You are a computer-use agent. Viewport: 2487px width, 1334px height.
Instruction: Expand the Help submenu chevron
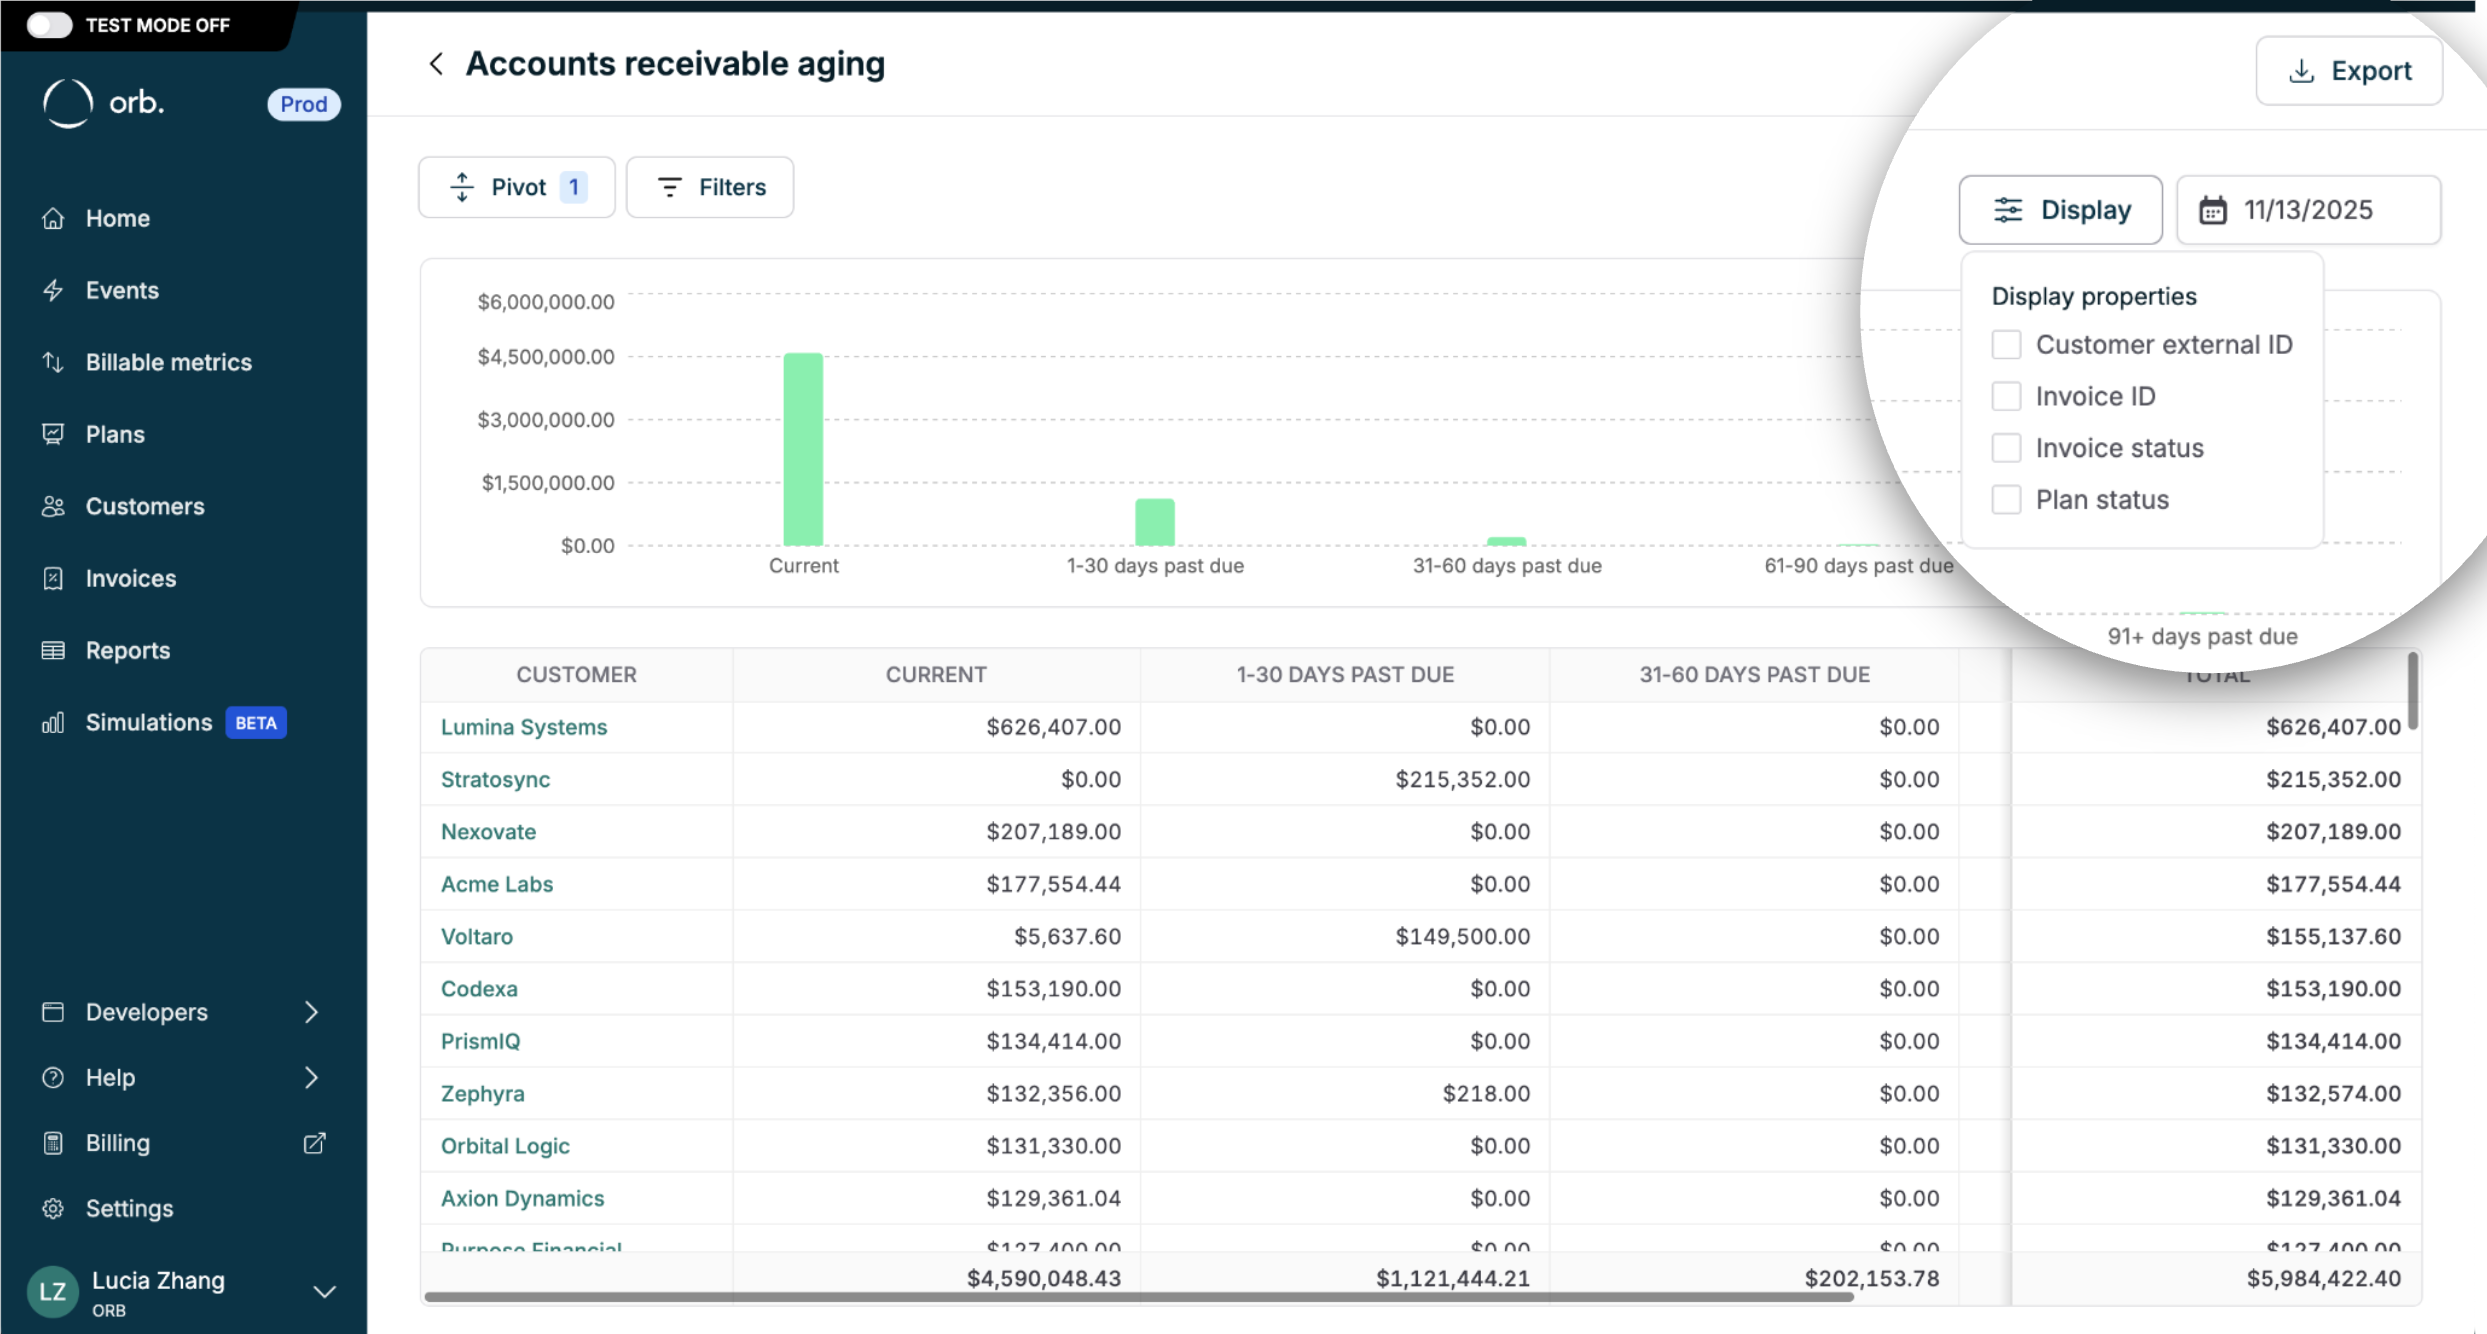tap(311, 1077)
